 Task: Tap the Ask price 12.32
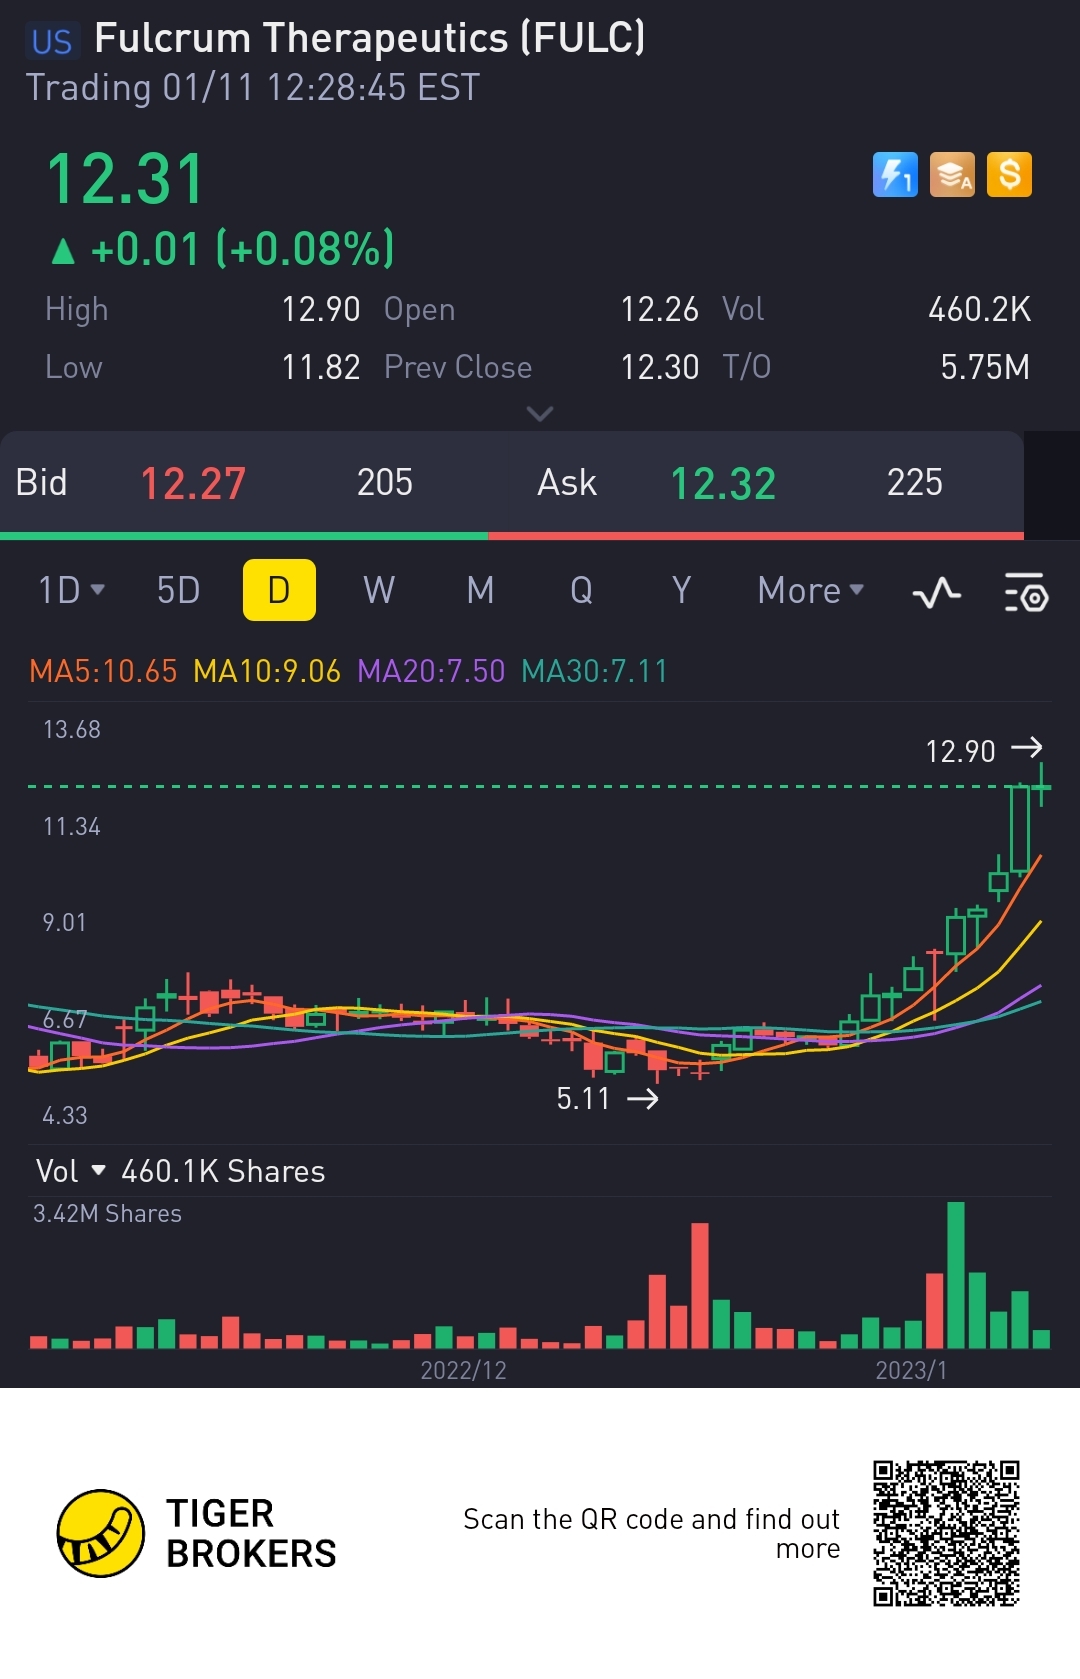coord(723,484)
